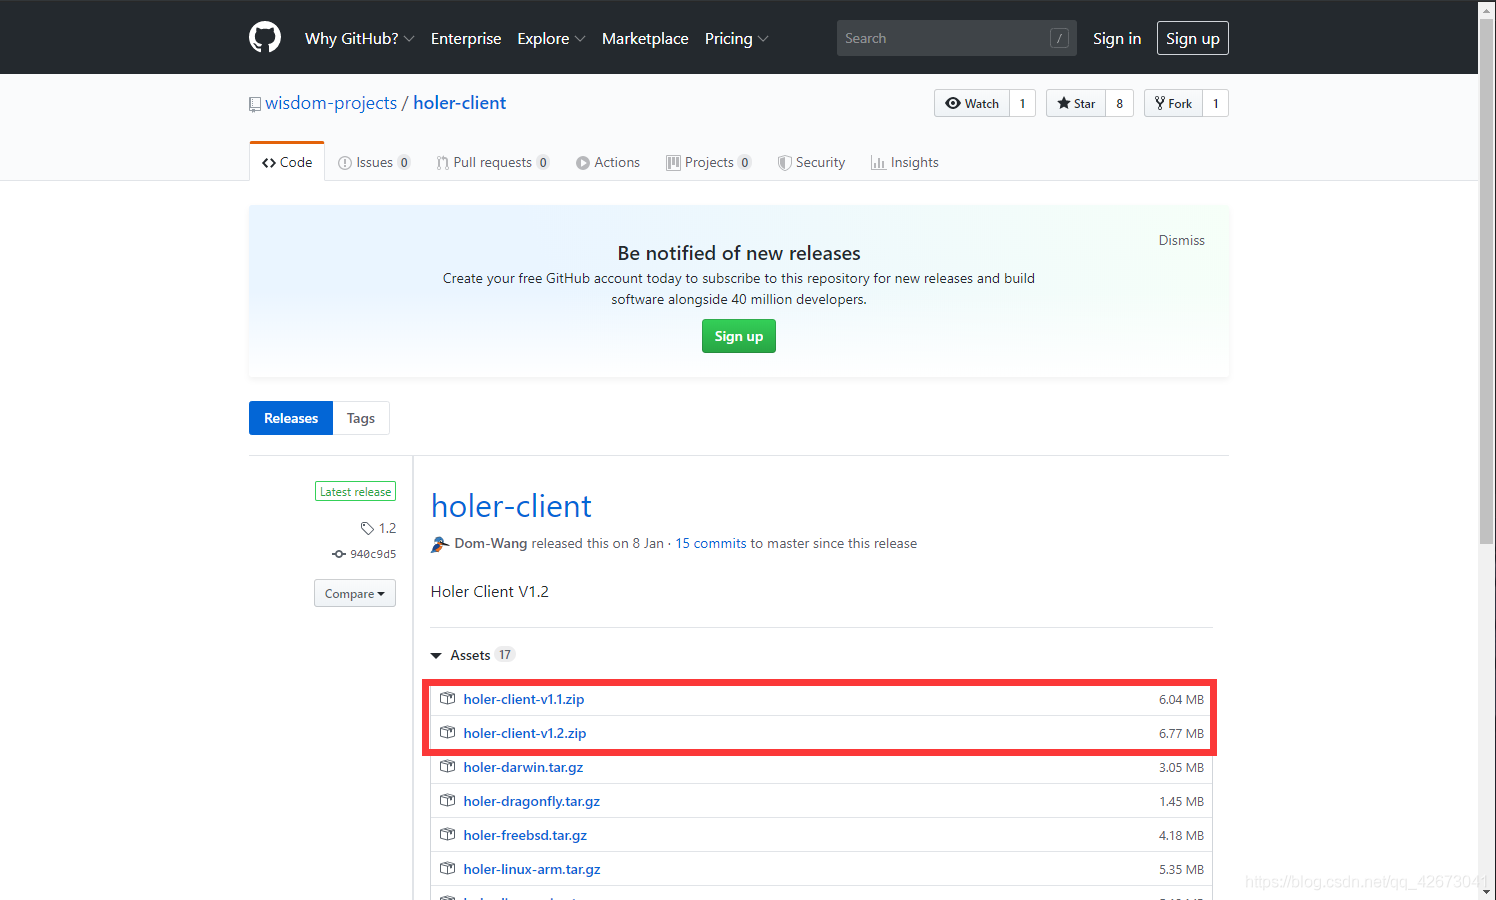
Task: Click the Watch button
Action: coord(972,103)
